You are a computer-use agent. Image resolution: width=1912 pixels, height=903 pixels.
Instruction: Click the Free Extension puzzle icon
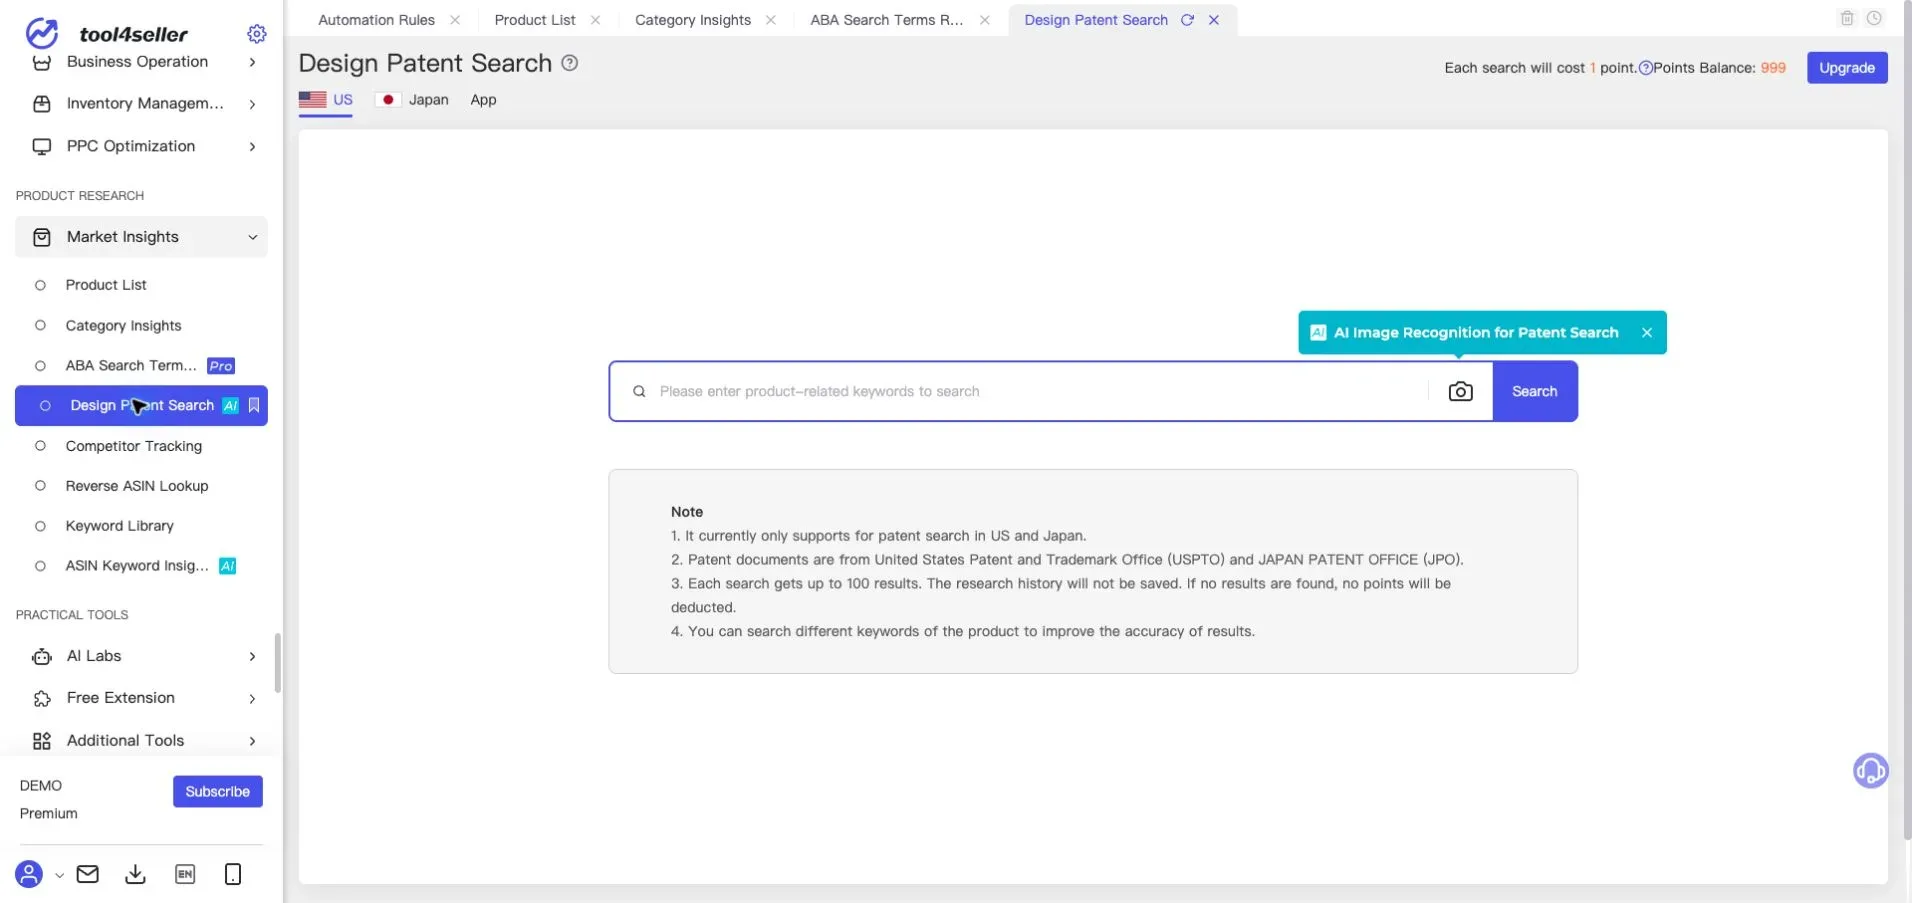click(x=42, y=698)
